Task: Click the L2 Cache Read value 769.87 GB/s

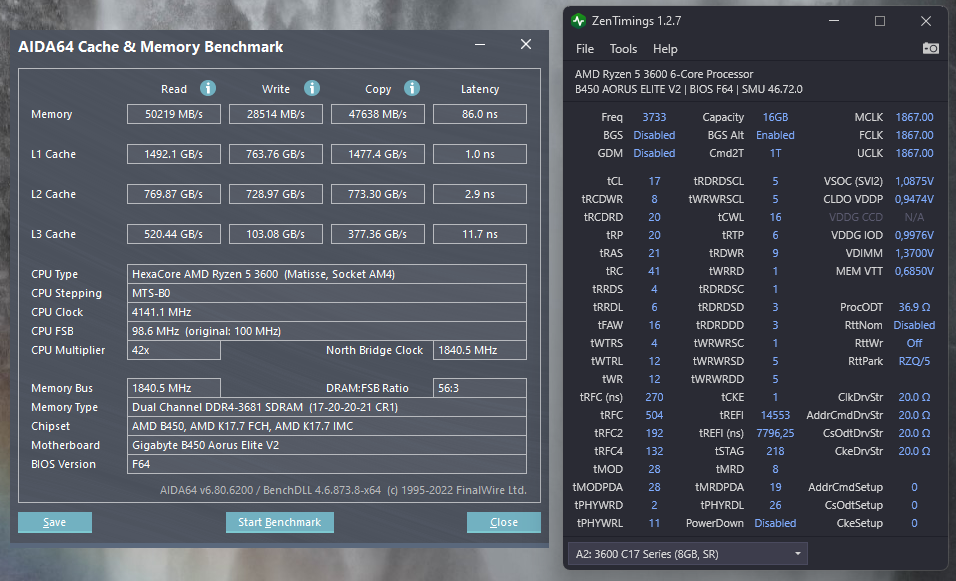Action: pyautogui.click(x=174, y=194)
